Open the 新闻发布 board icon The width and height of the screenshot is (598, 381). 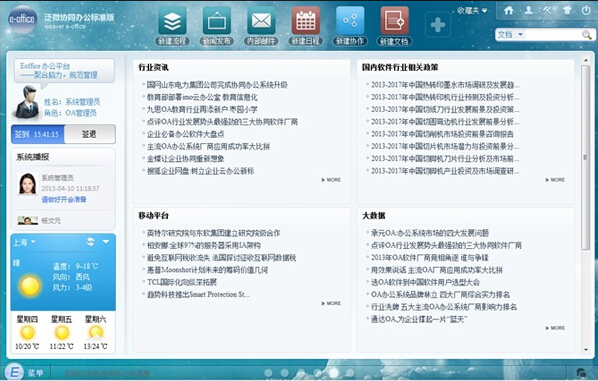tap(217, 21)
